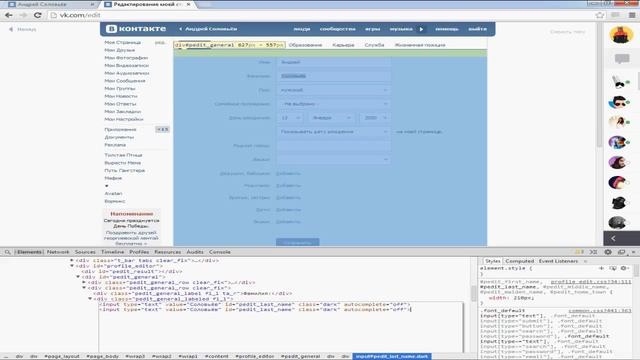
Task: Open Мои Друзья in left menu
Action: pos(120,50)
